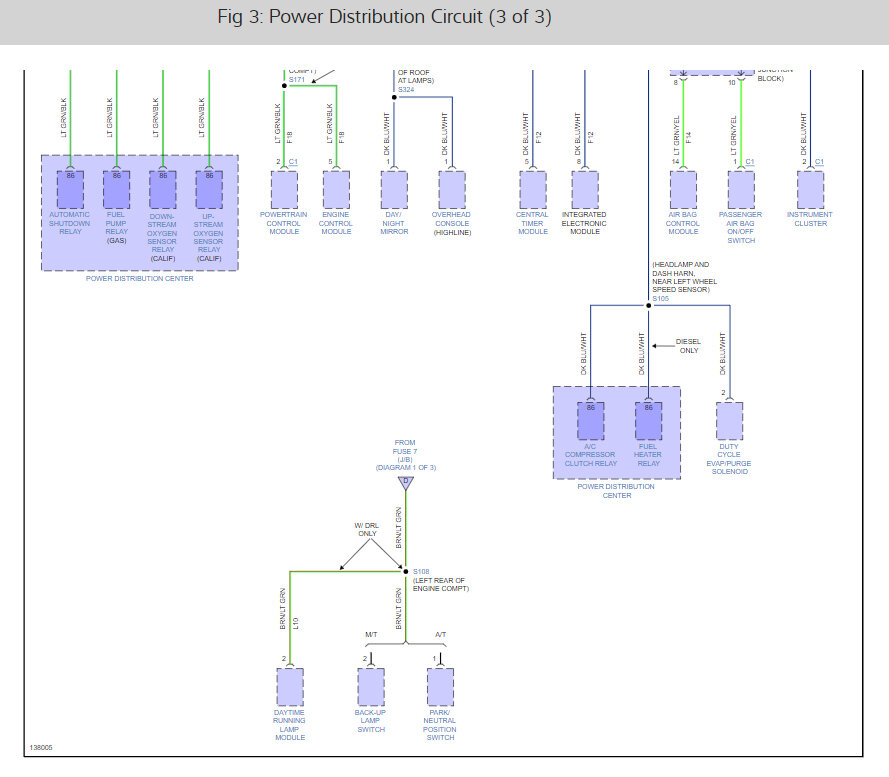Click the 'Fig 3: Power Distribution Circuit' title
Viewport: 889px width, 777px height.
[x=384, y=17]
